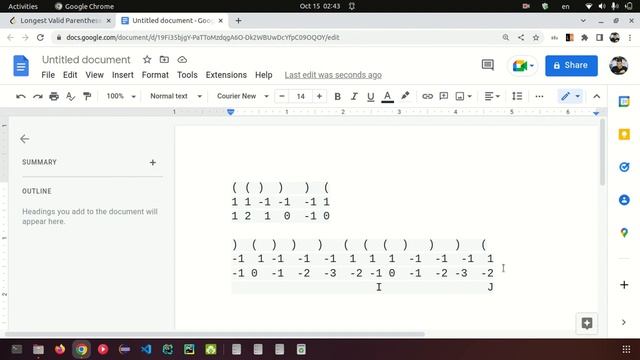Switch to Longest Valid Parentheses tab
This screenshot has height=360, width=640.
click(x=60, y=20)
